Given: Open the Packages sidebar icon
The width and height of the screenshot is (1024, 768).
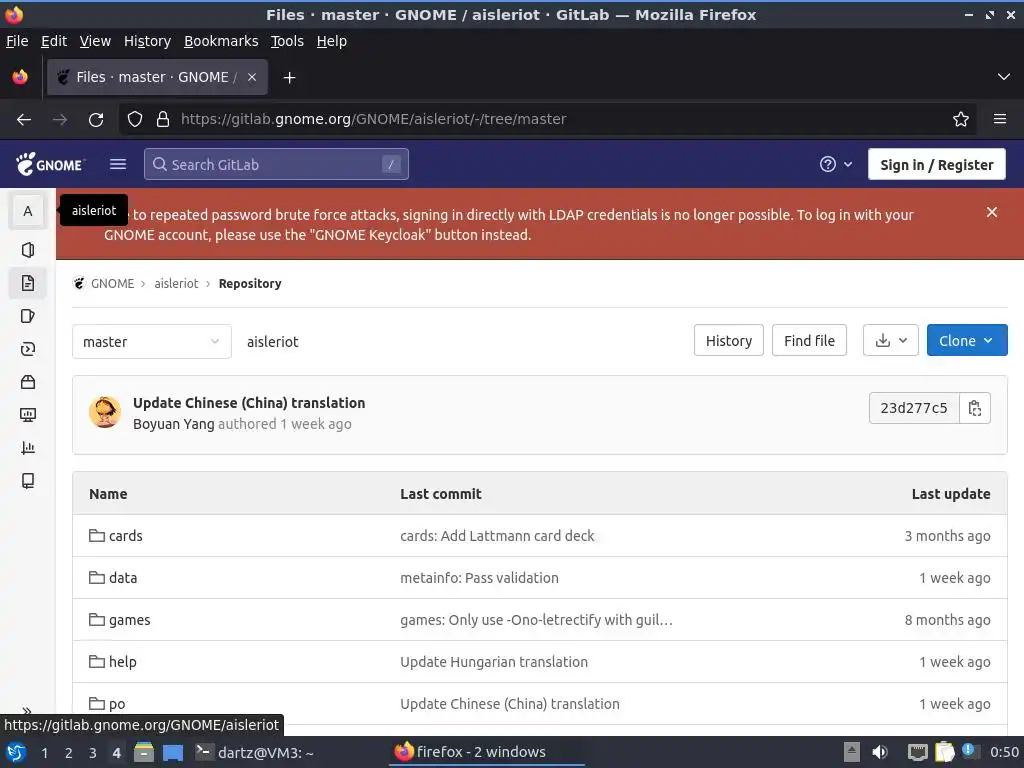Looking at the screenshot, I should pyautogui.click(x=27, y=382).
